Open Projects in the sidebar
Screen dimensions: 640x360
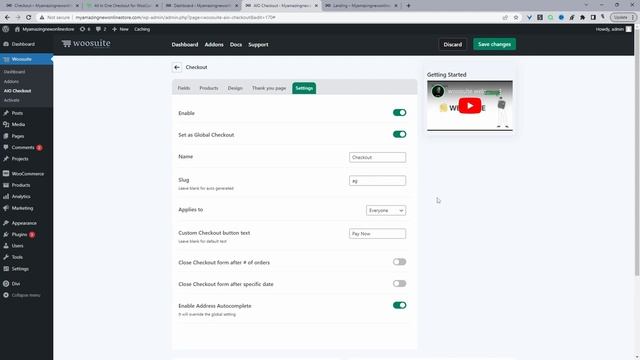click(x=20, y=159)
